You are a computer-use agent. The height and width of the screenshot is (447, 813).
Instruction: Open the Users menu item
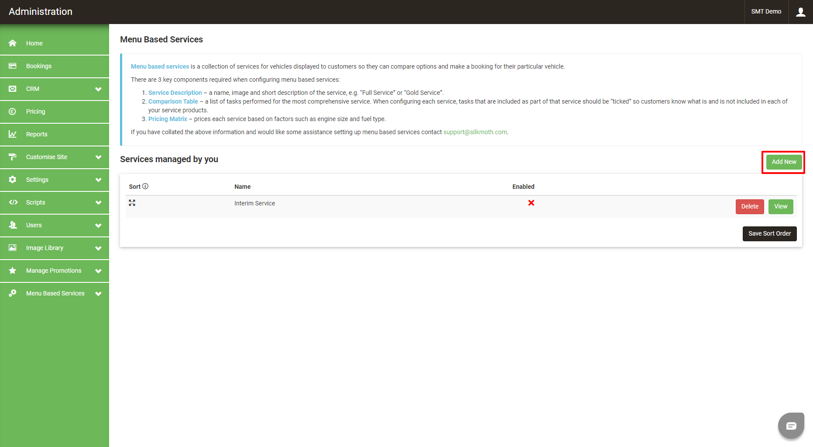(35, 225)
